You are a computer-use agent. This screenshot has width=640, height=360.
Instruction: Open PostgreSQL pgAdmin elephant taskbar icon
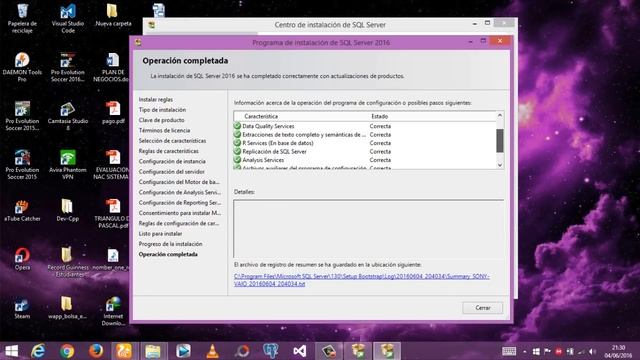point(271,351)
